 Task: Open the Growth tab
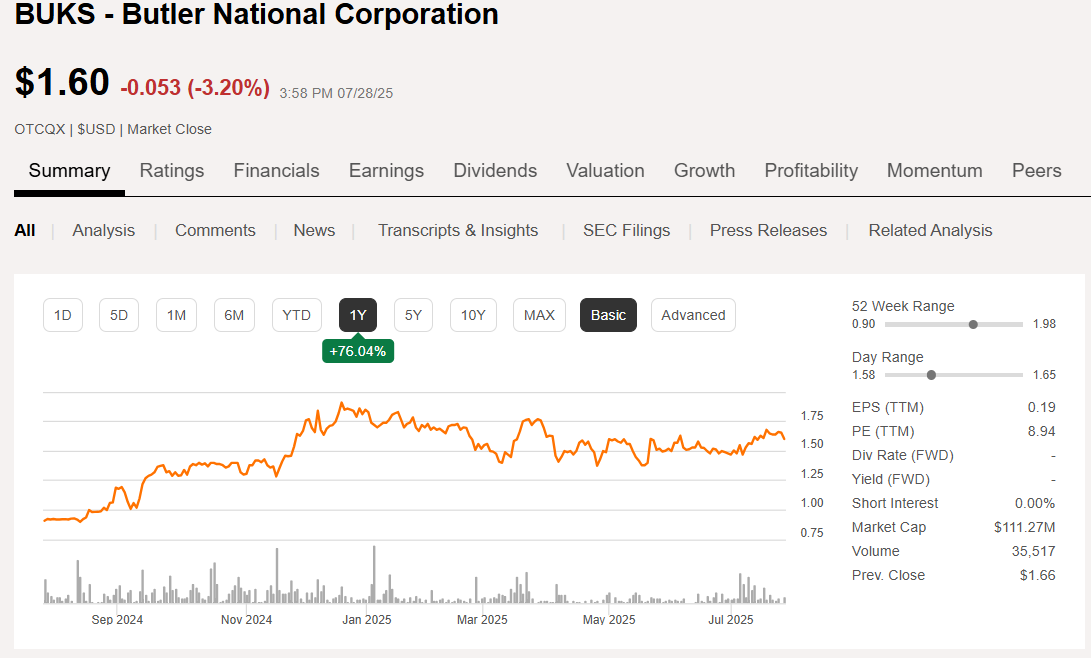(x=704, y=171)
